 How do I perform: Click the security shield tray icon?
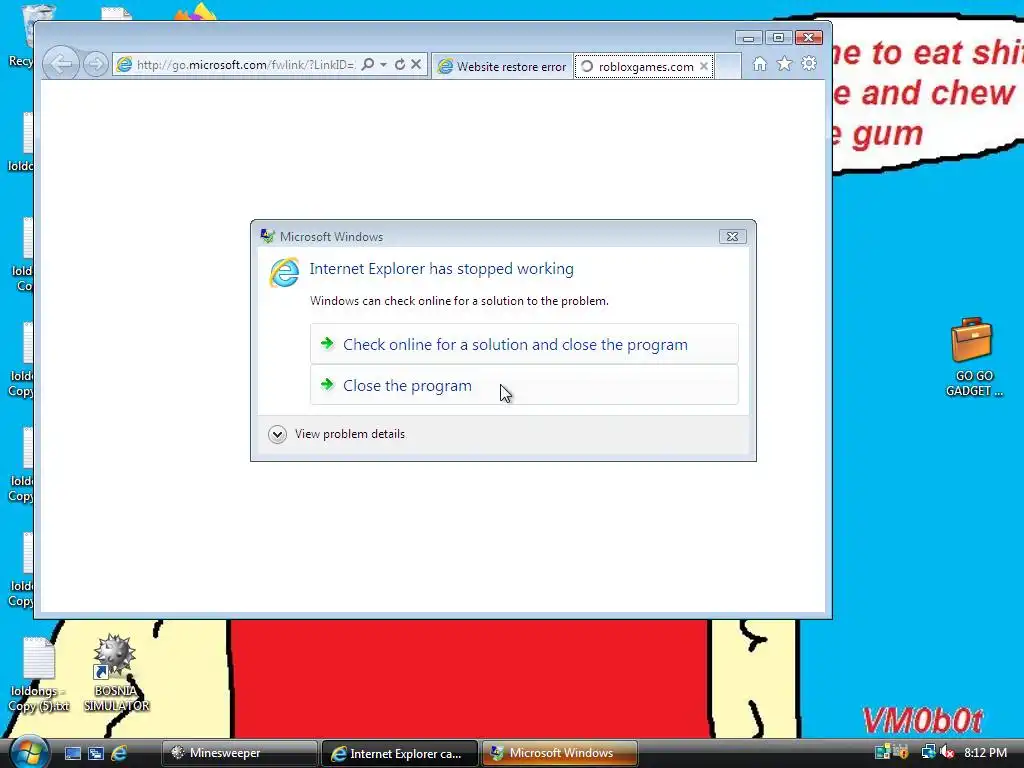tap(902, 752)
